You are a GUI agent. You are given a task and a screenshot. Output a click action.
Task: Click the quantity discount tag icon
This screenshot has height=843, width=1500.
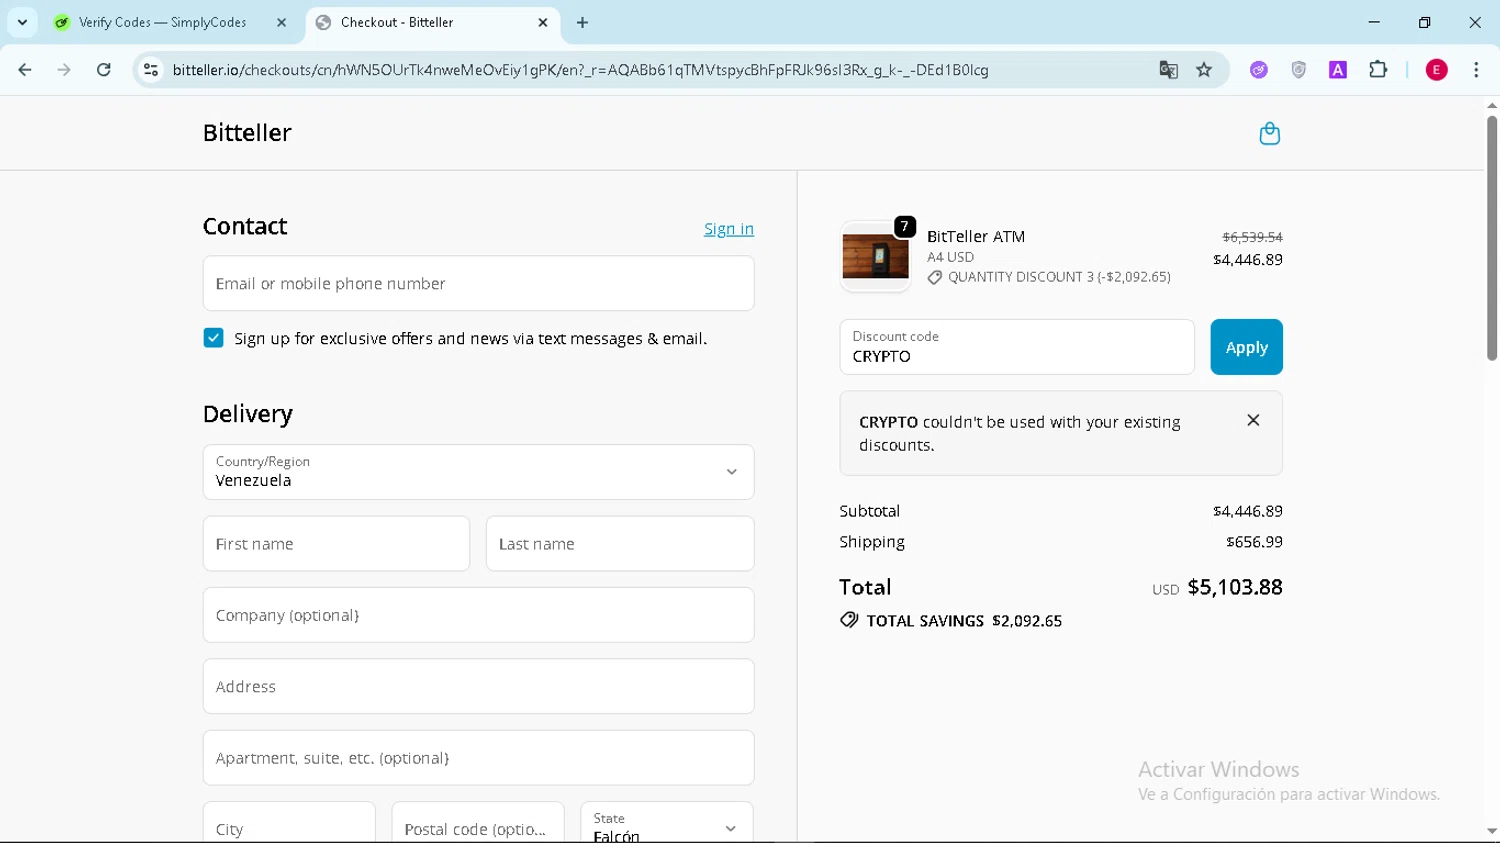935,278
